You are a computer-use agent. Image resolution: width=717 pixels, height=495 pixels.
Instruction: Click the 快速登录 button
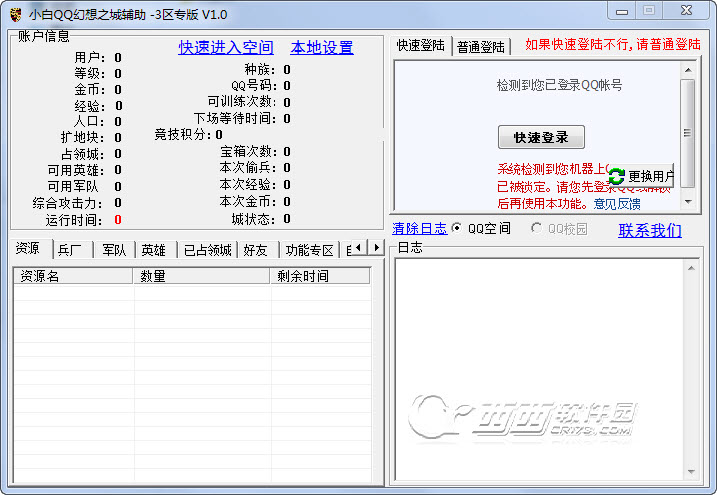541,137
